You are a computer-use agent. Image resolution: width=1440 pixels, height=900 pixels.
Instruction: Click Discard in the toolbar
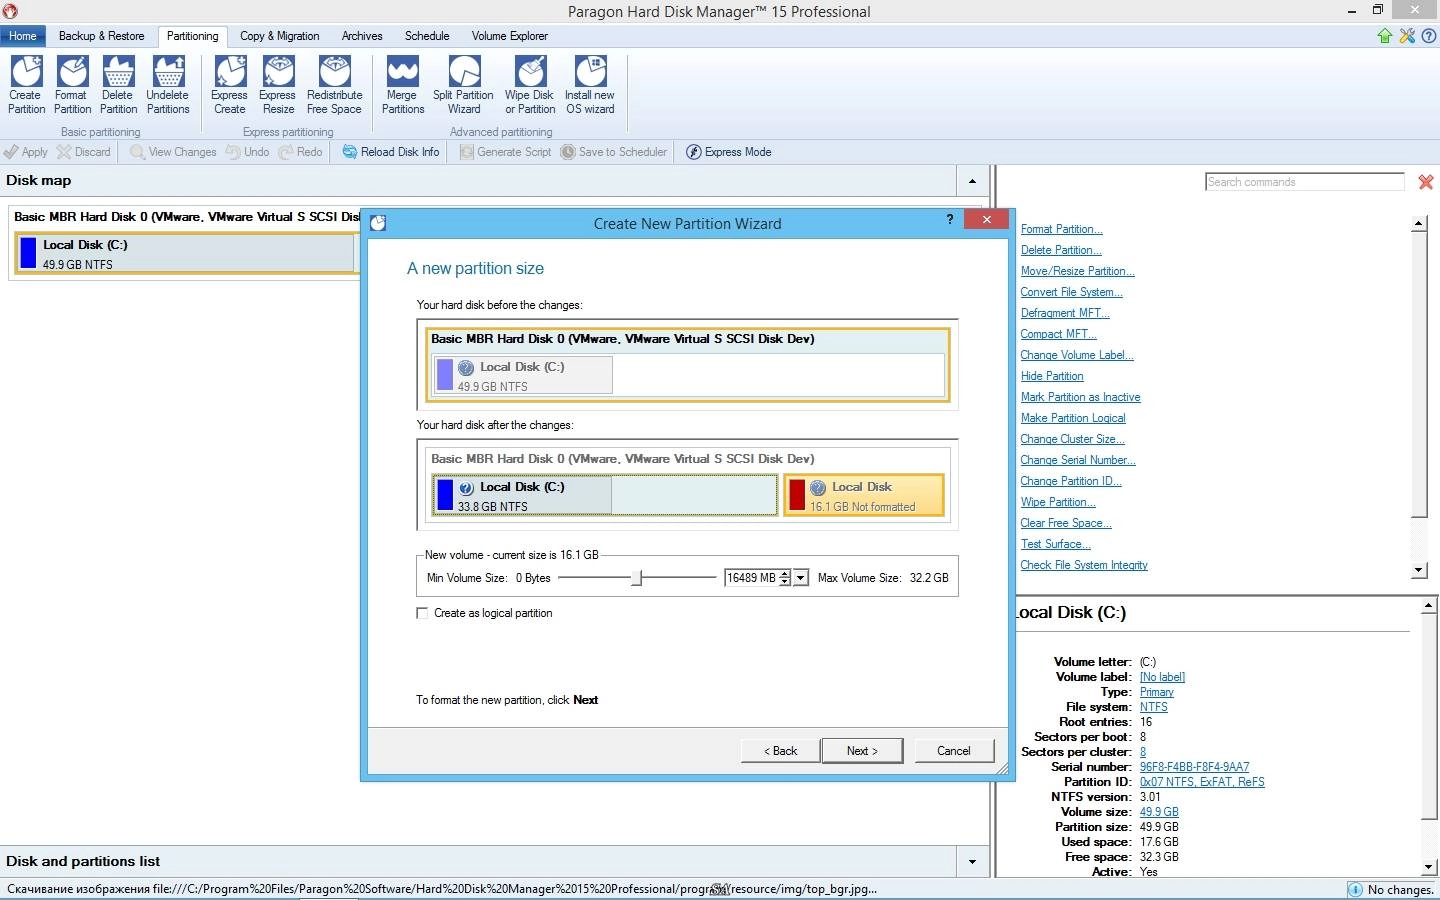point(84,152)
